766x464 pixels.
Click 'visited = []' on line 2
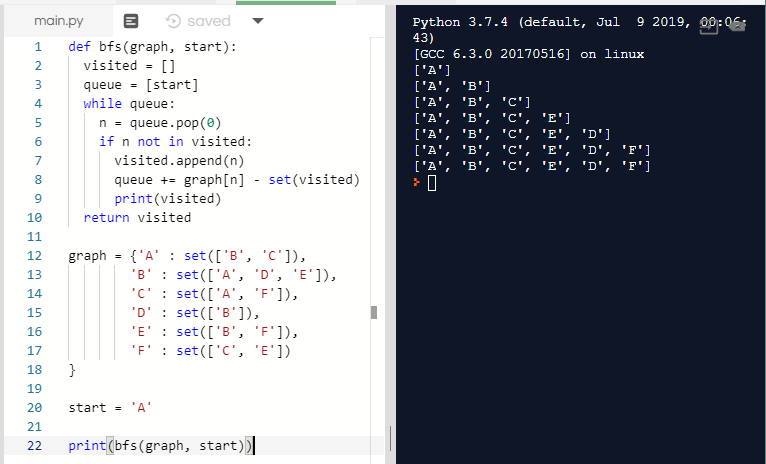tap(129, 66)
